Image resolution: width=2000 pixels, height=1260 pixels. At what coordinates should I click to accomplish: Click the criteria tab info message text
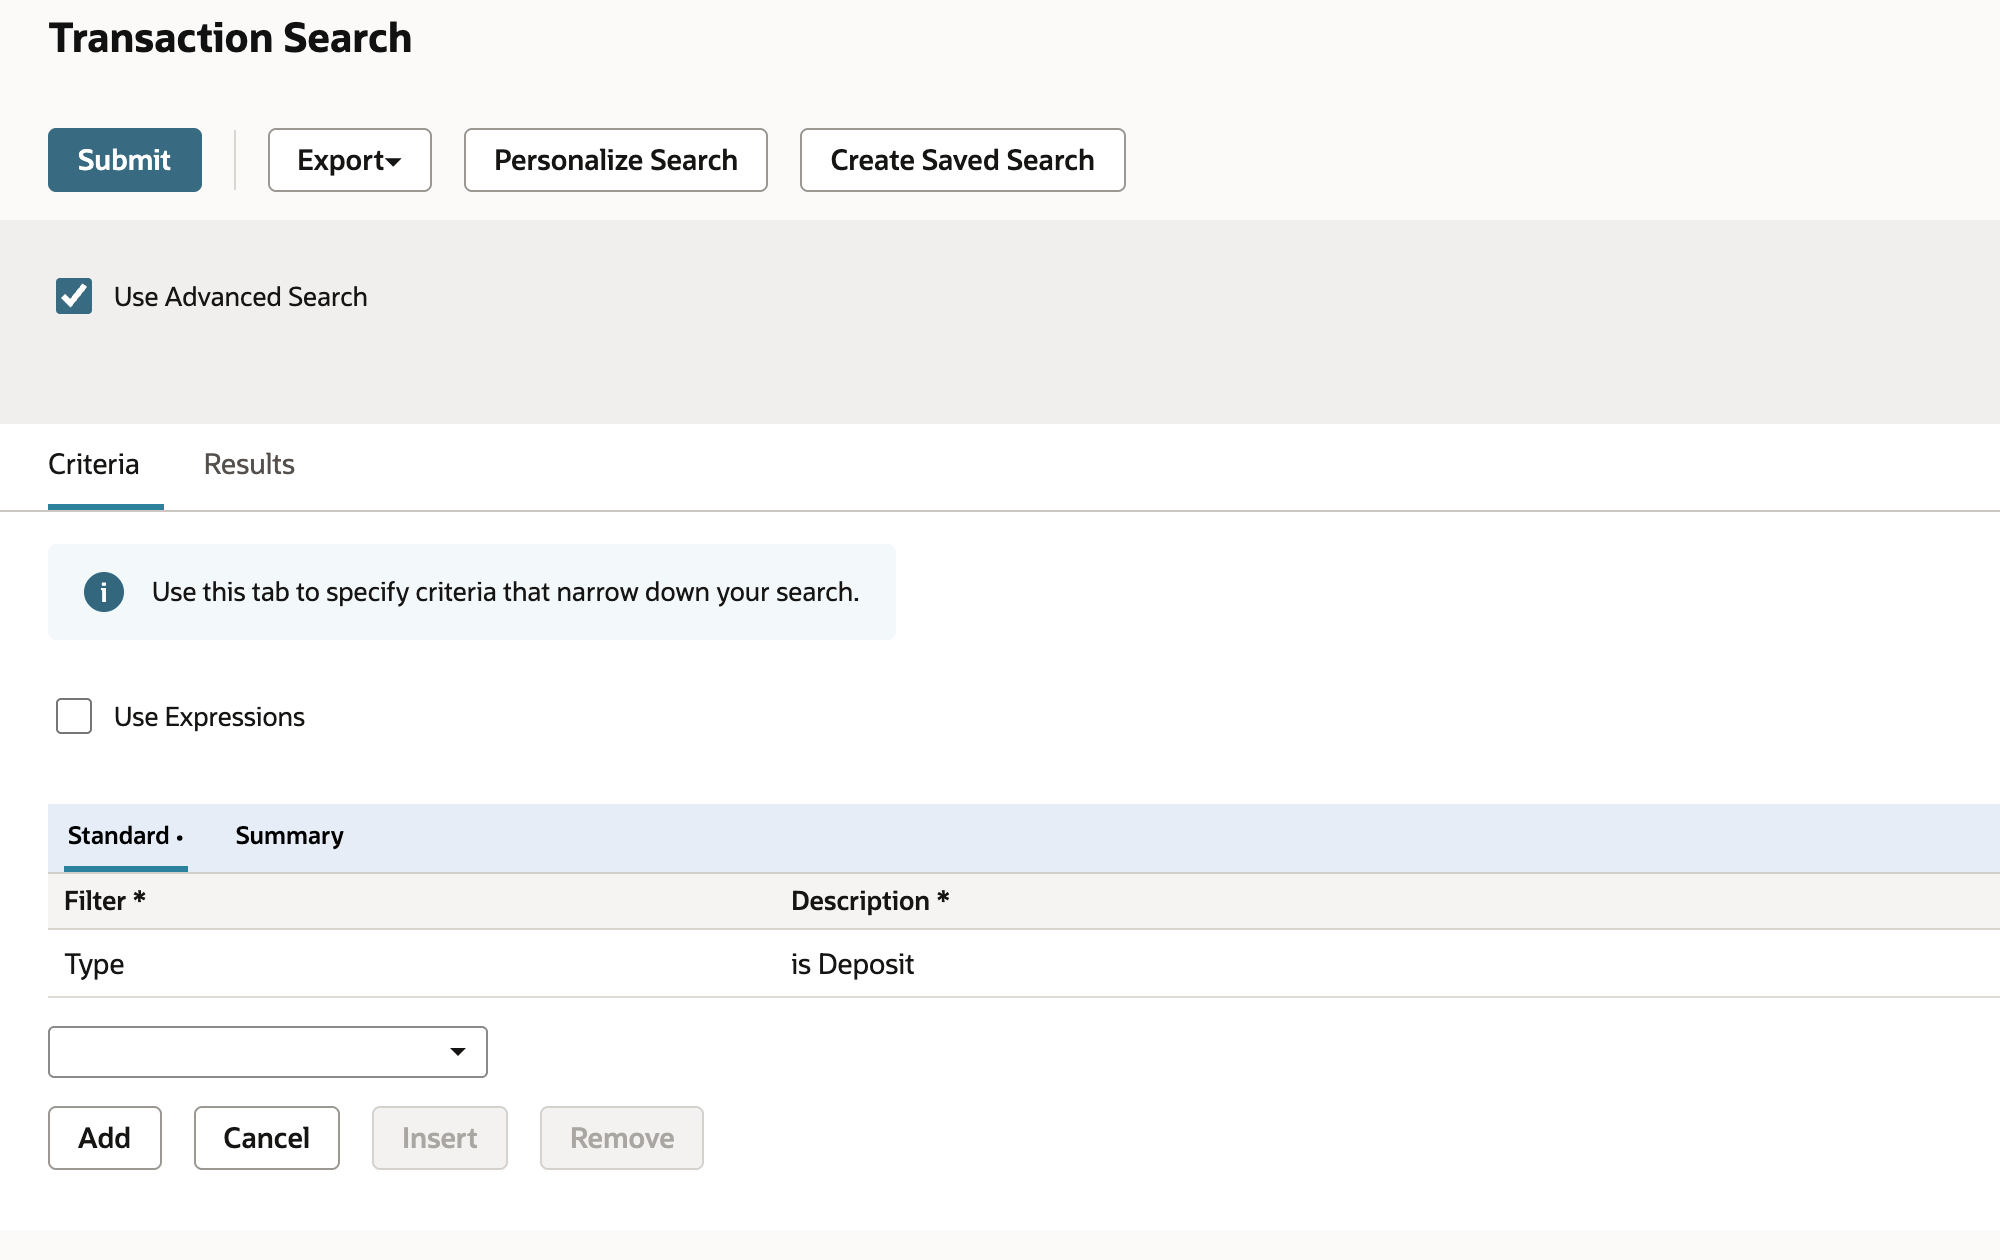(506, 592)
